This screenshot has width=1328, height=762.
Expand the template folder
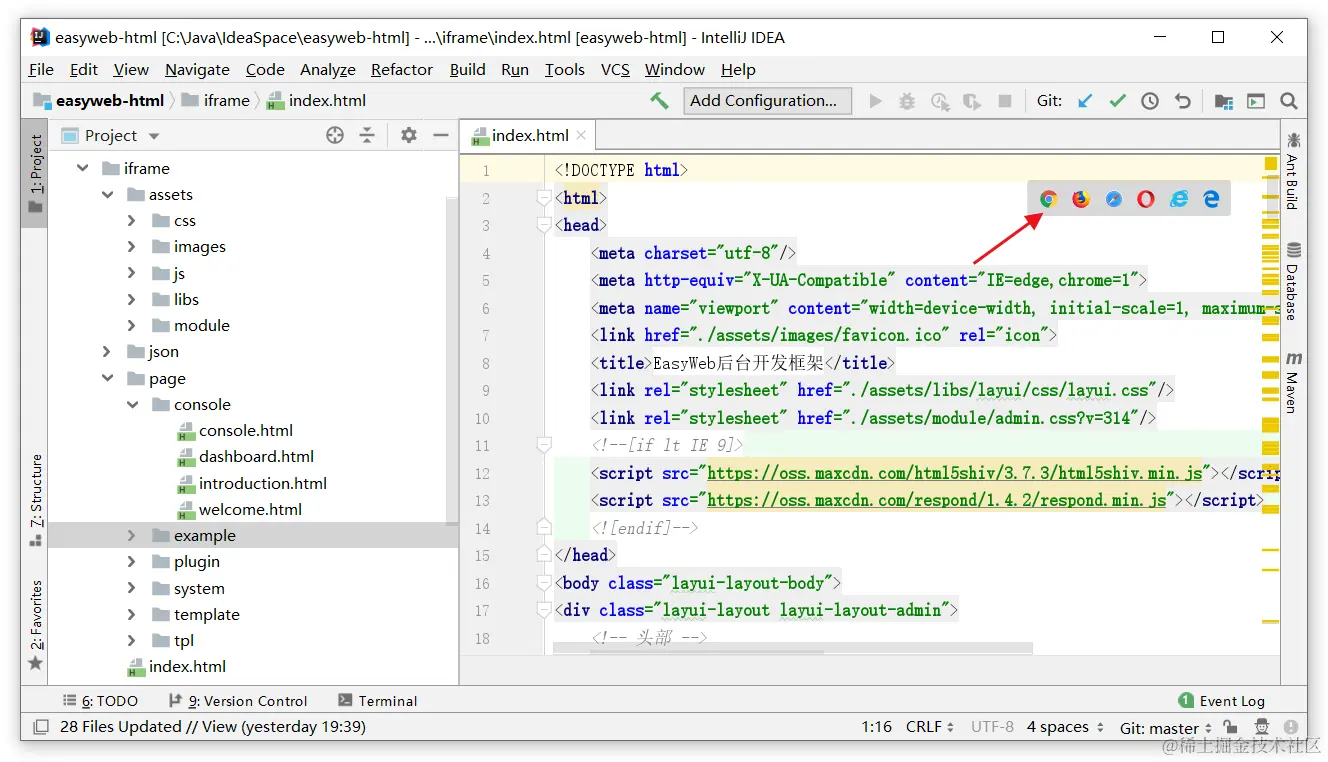[132, 615]
